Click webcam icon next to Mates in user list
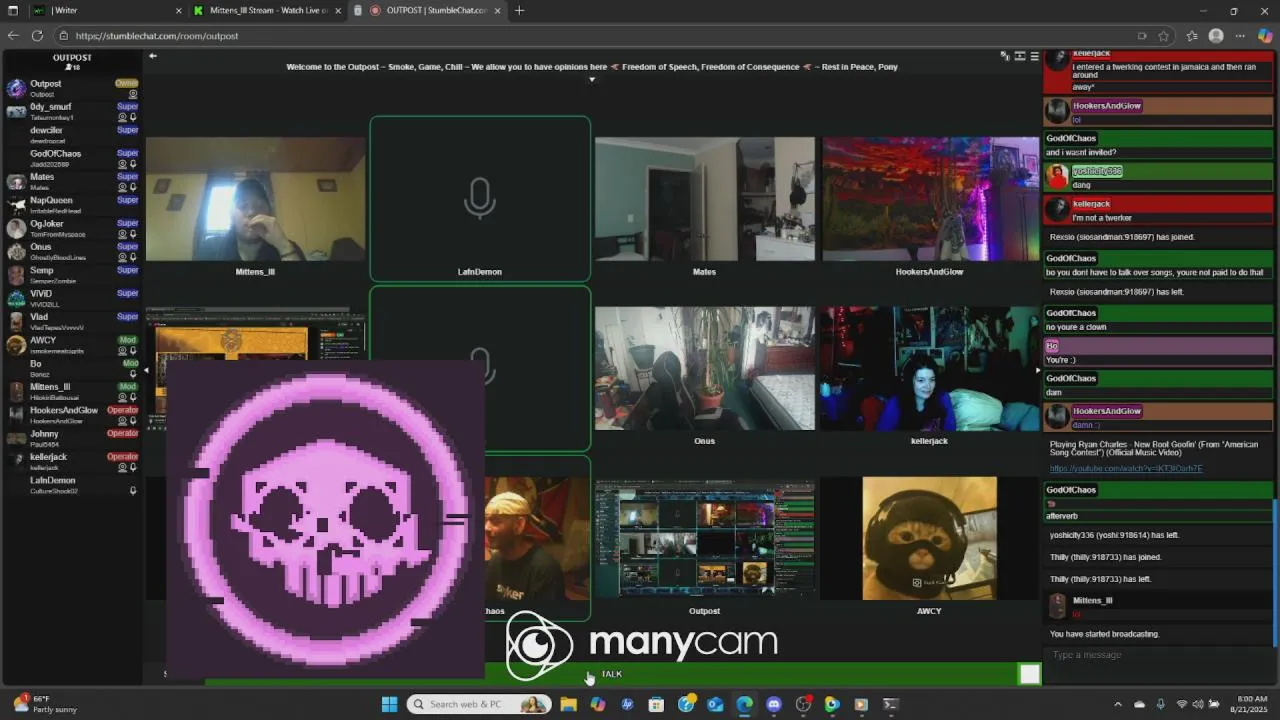The height and width of the screenshot is (720, 1280). pos(123,187)
